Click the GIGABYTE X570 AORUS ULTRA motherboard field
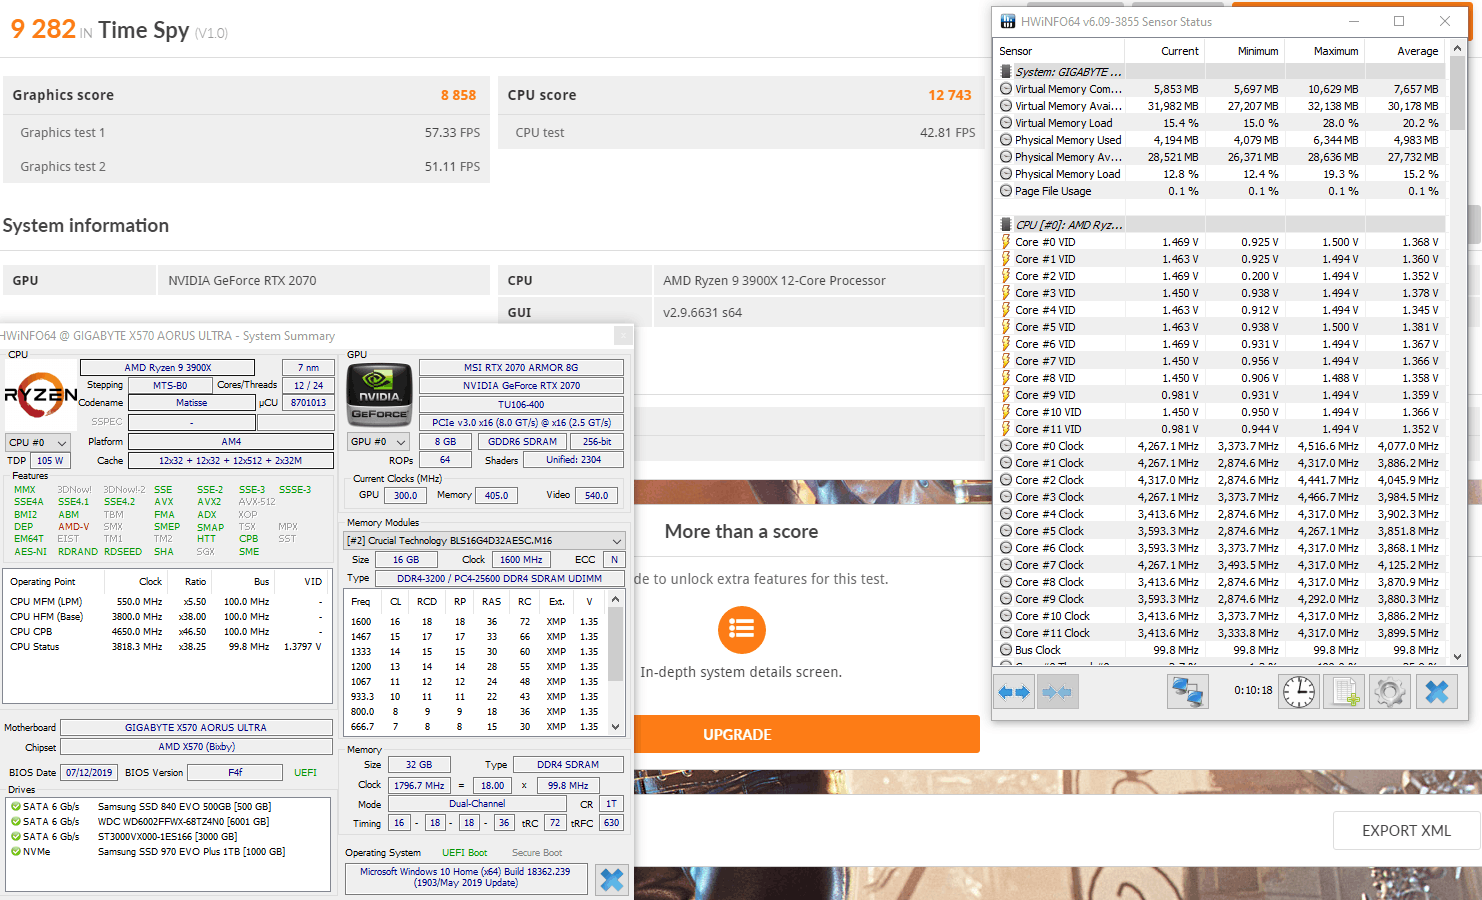The image size is (1482, 900). pos(196,727)
